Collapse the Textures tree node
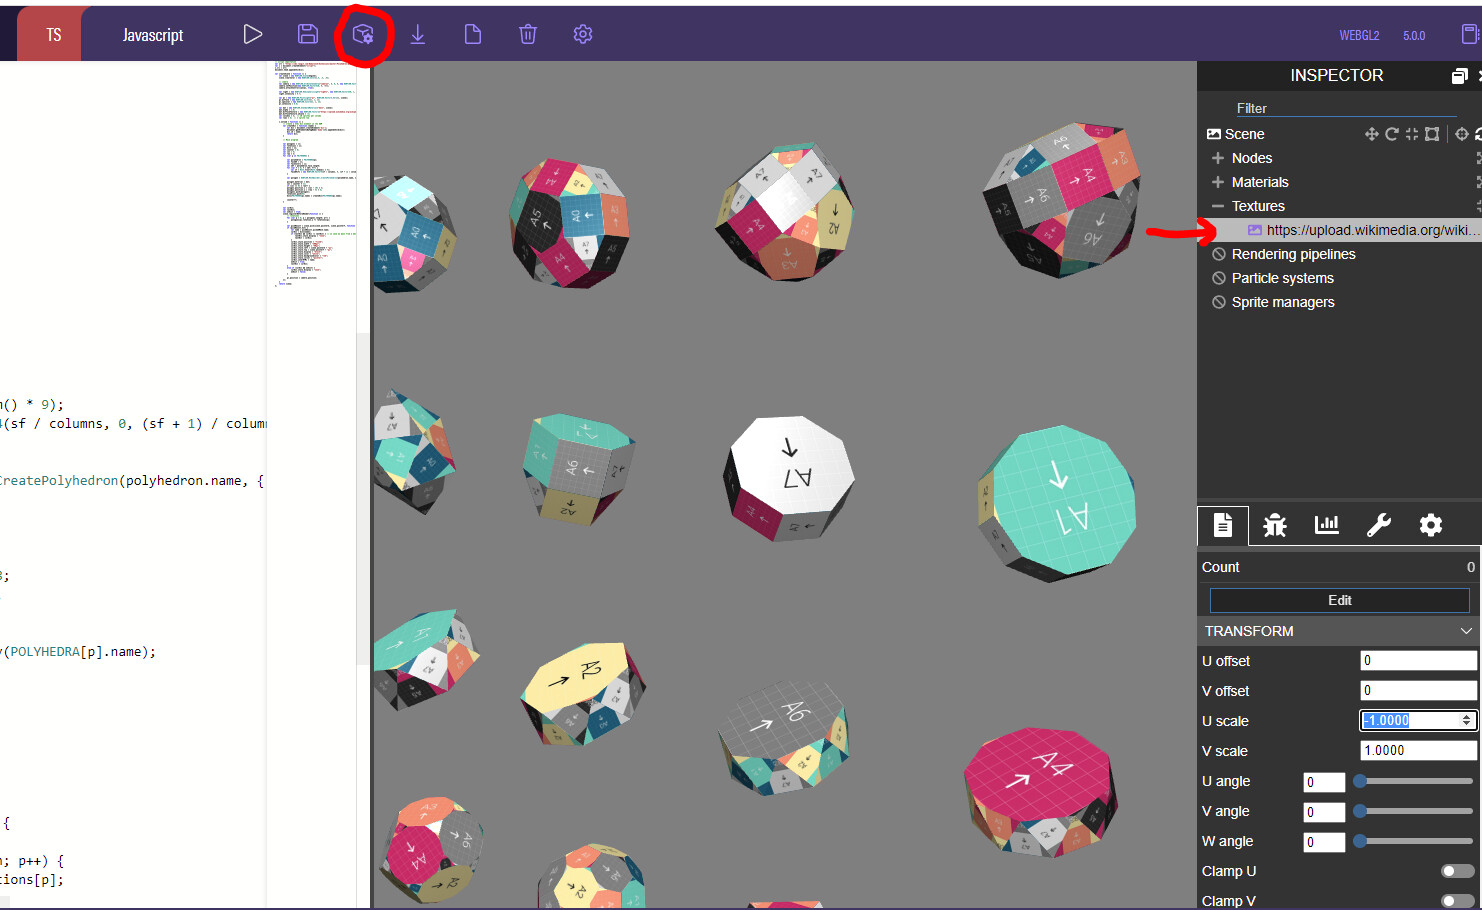 (x=1218, y=205)
